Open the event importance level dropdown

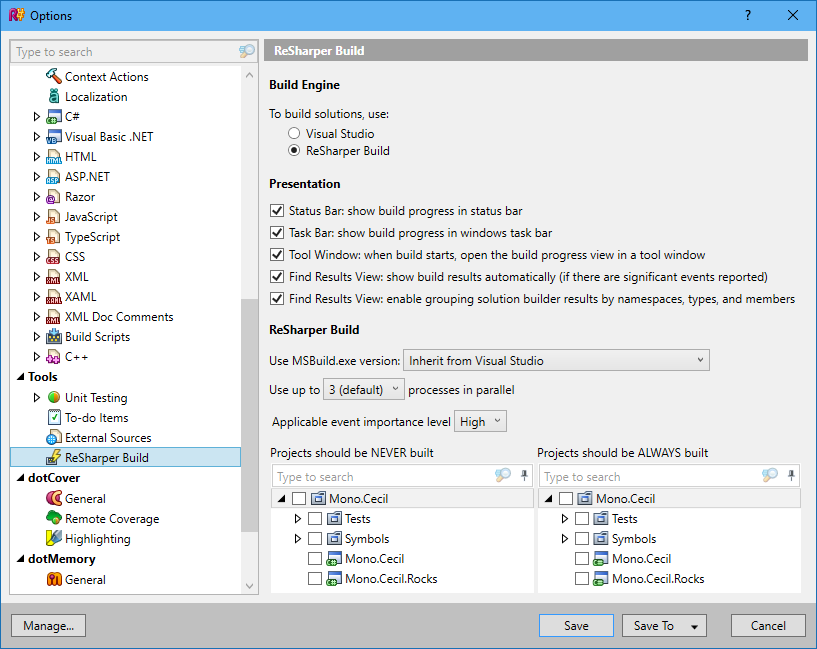480,421
